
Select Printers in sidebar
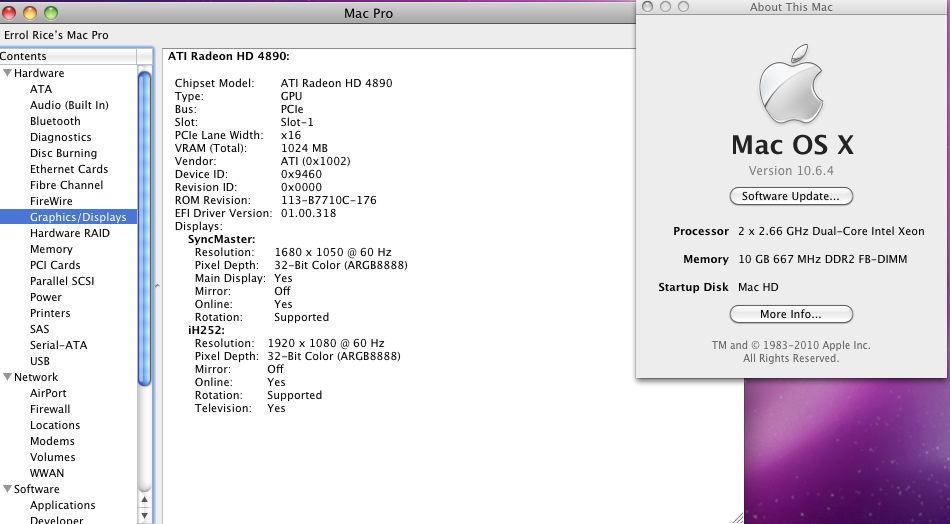(x=50, y=313)
